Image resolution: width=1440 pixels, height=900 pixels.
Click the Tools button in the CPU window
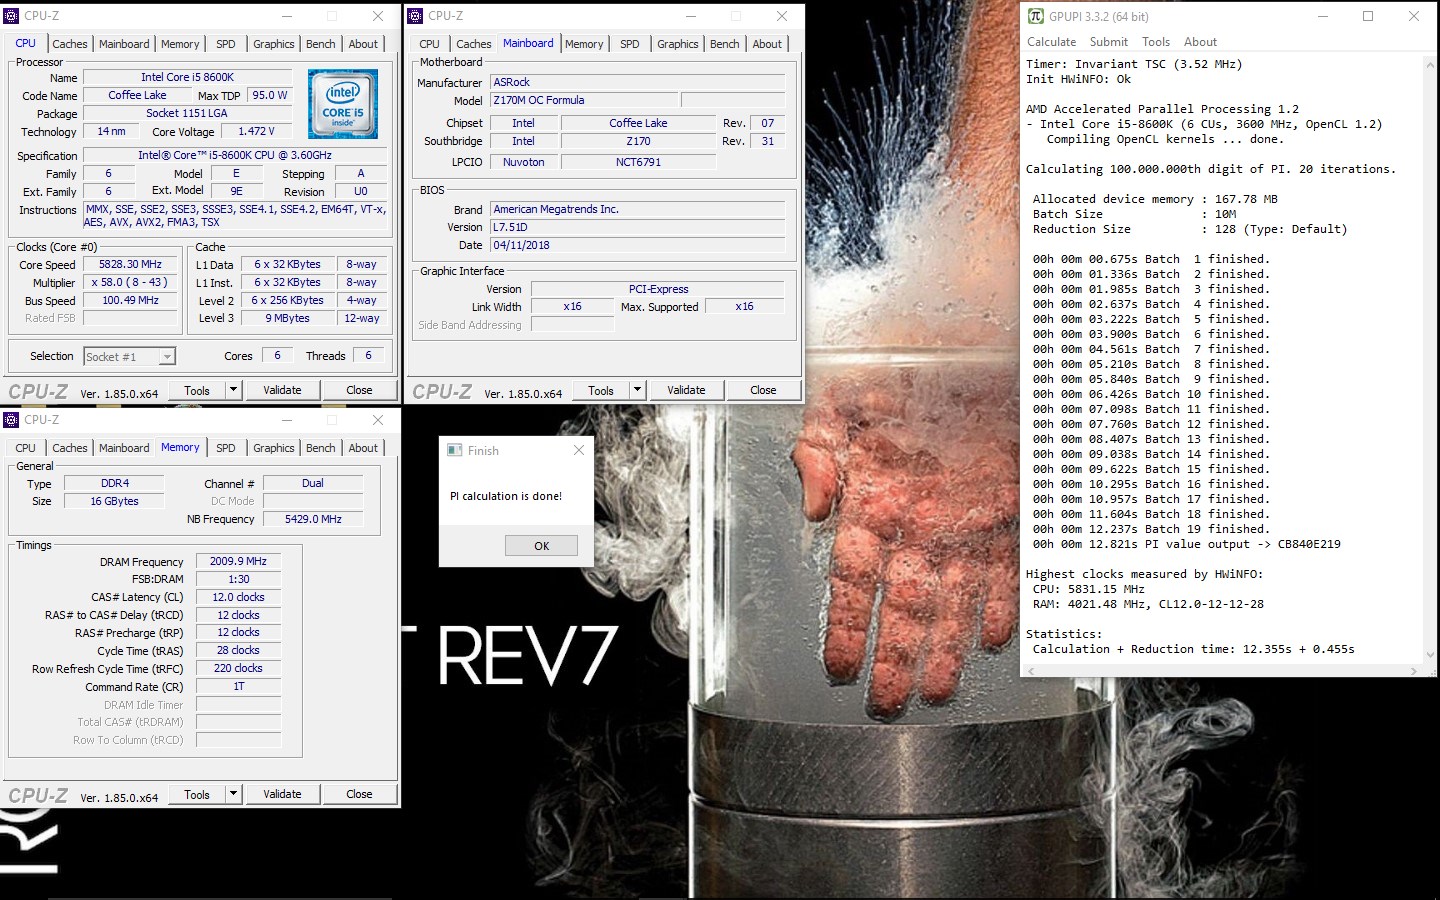[197, 390]
